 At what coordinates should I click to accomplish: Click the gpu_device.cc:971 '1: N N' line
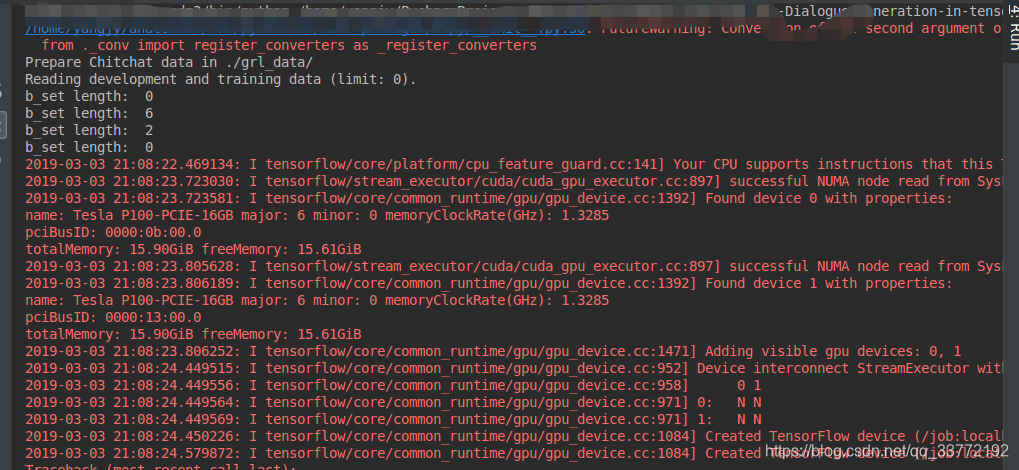pyautogui.click(x=393, y=419)
